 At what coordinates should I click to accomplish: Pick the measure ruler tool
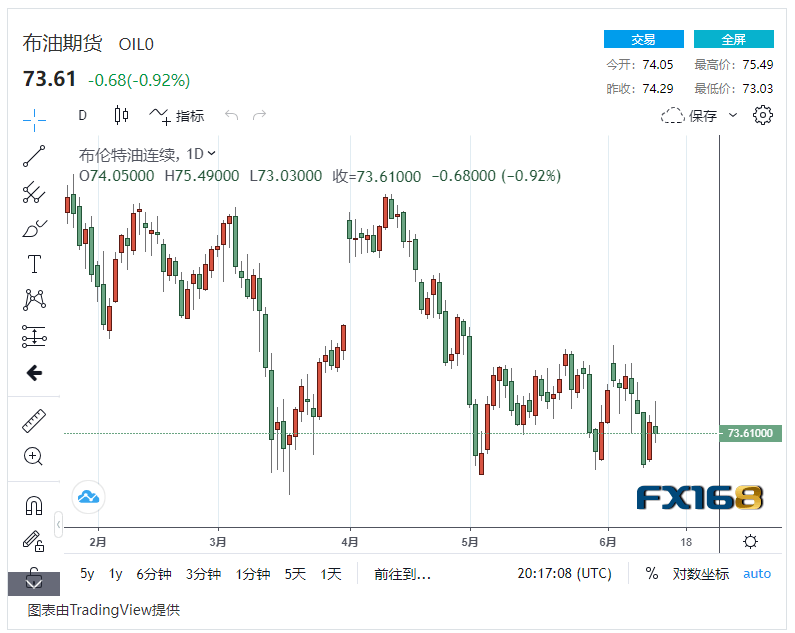[x=34, y=421]
